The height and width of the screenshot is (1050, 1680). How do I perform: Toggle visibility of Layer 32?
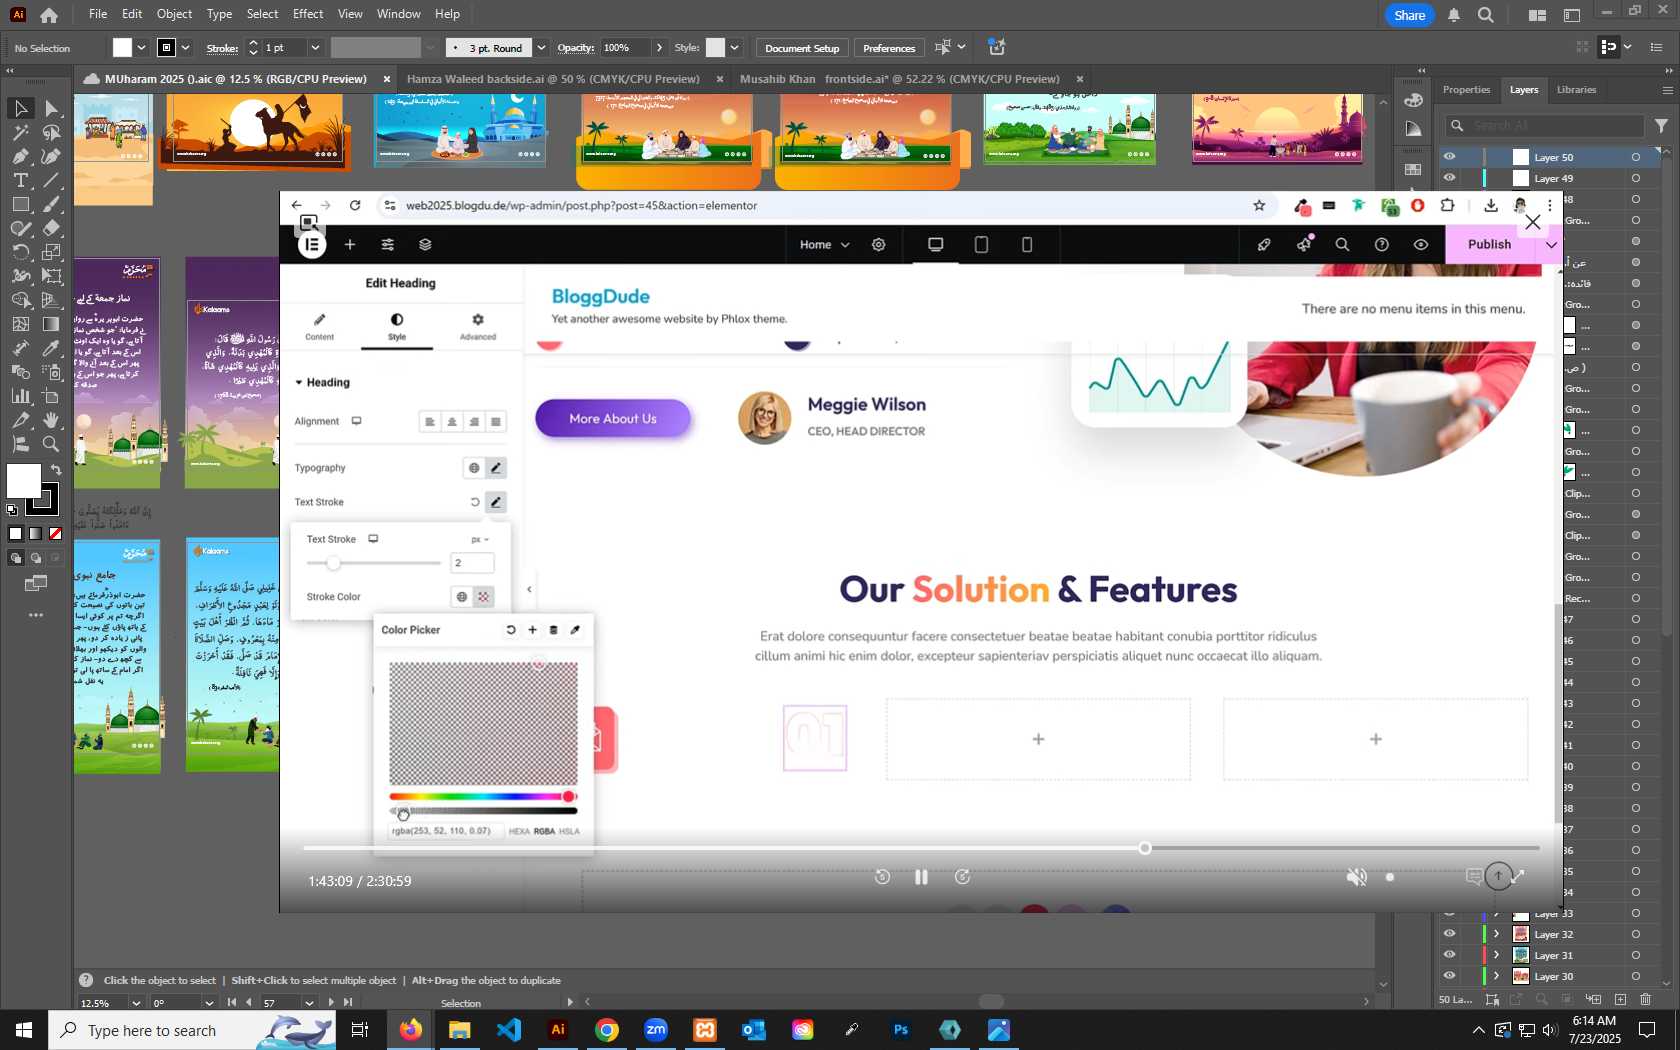point(1449,934)
